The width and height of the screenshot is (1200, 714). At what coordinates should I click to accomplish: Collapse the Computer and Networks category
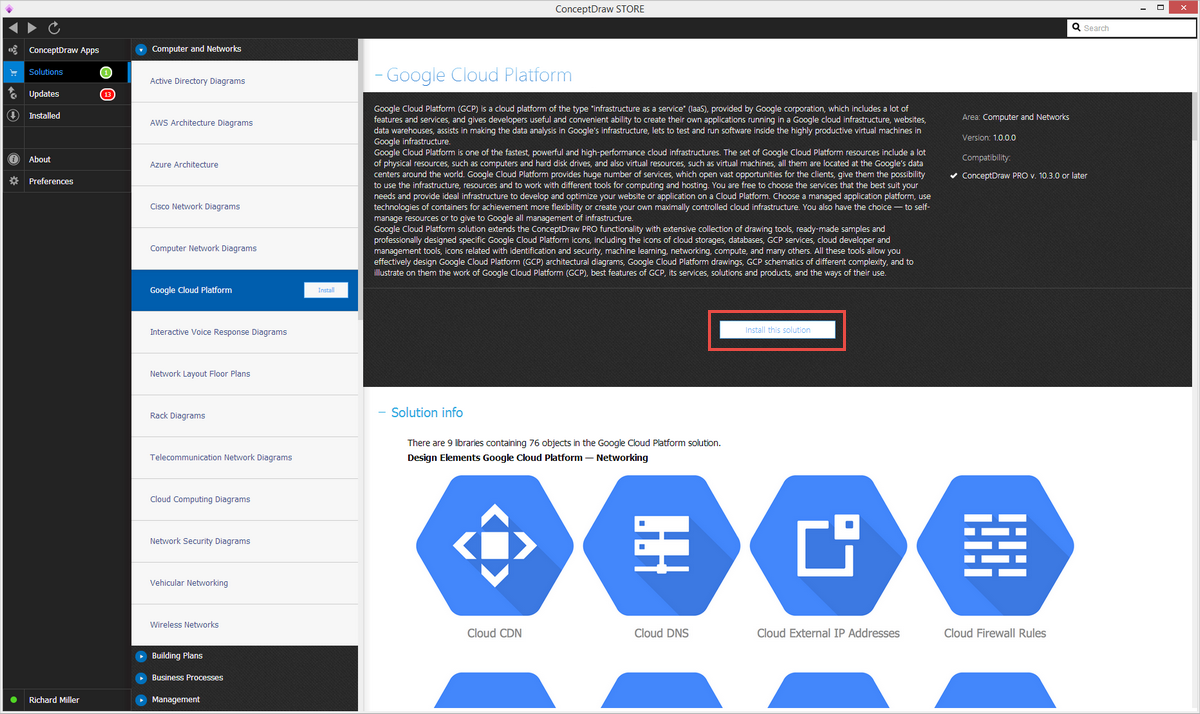click(x=141, y=49)
